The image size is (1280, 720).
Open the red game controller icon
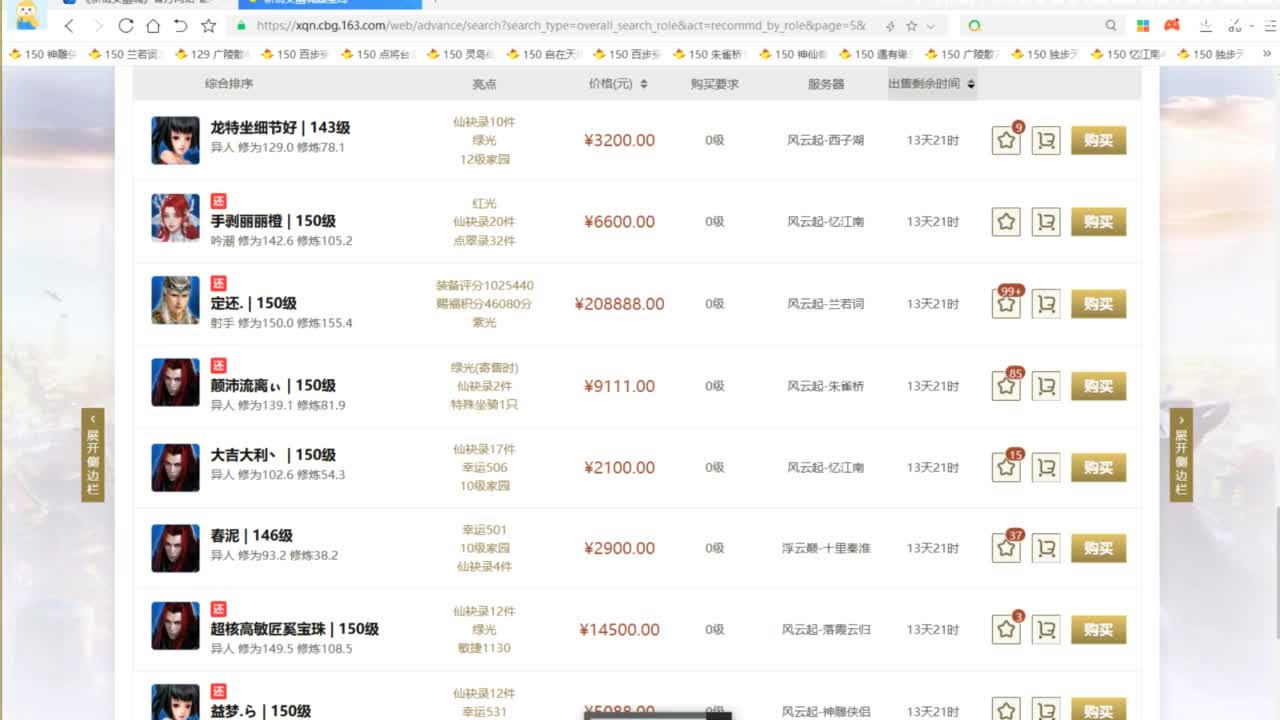[1171, 25]
